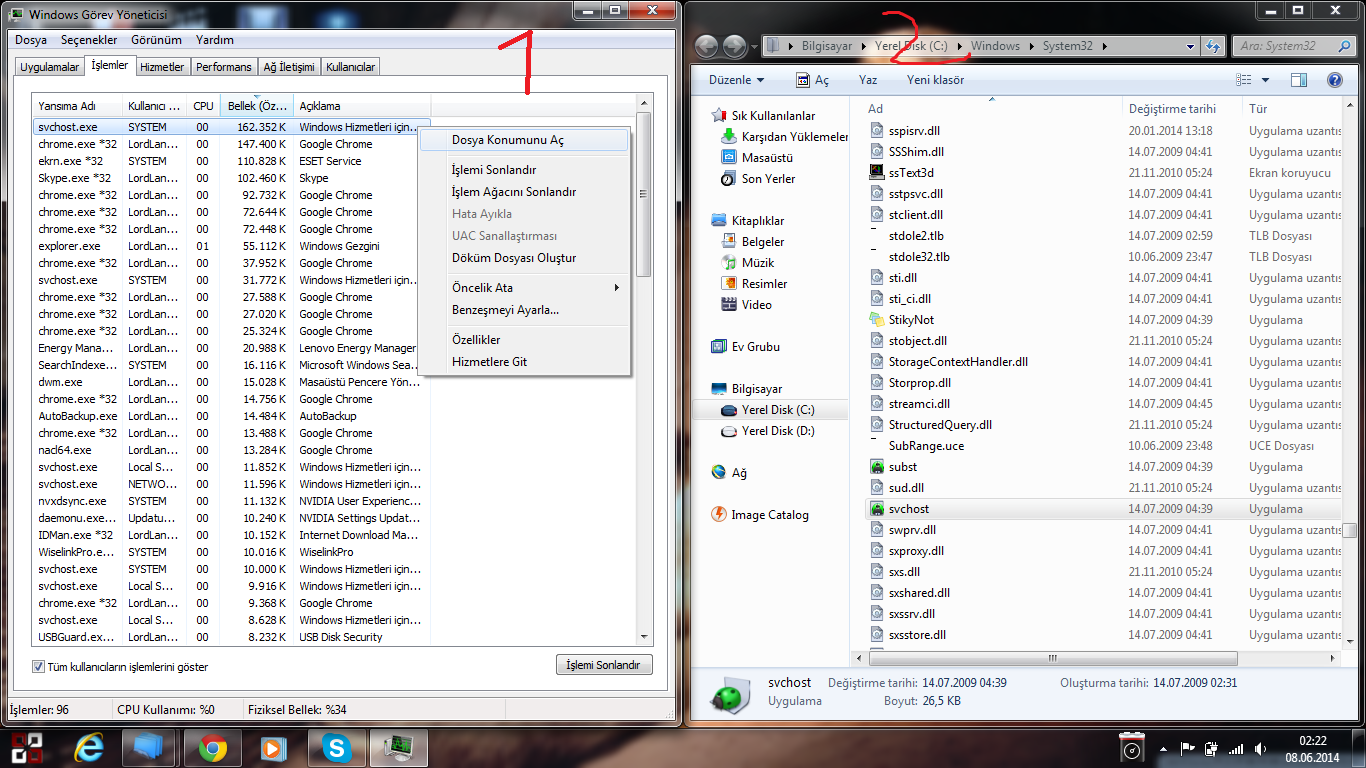The image size is (1366, 768).
Task: Open the Görünüm menu
Action: point(156,40)
